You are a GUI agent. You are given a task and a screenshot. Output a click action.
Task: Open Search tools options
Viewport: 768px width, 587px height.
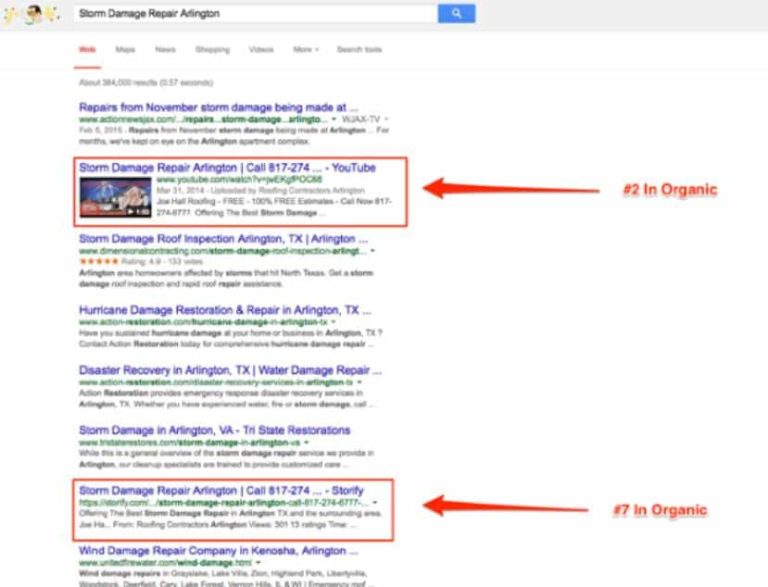pyautogui.click(x=359, y=49)
